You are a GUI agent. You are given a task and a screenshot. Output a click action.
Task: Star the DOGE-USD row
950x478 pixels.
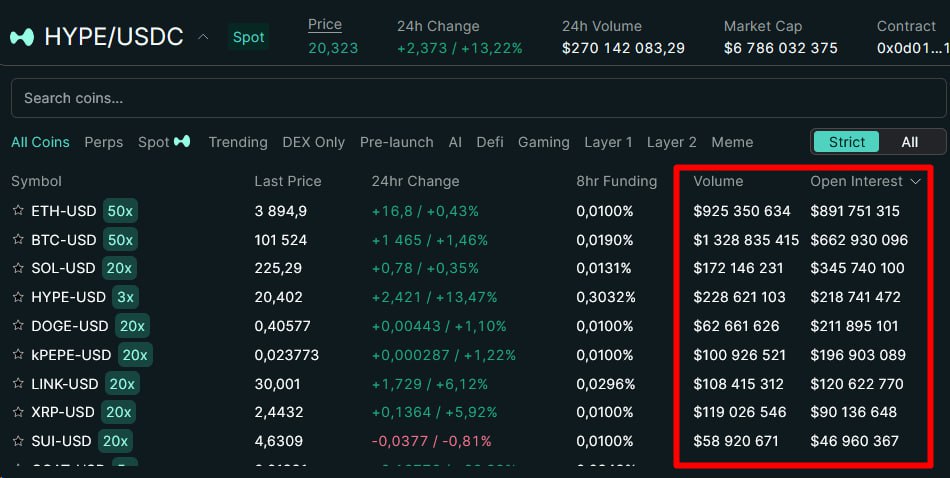(x=18, y=325)
